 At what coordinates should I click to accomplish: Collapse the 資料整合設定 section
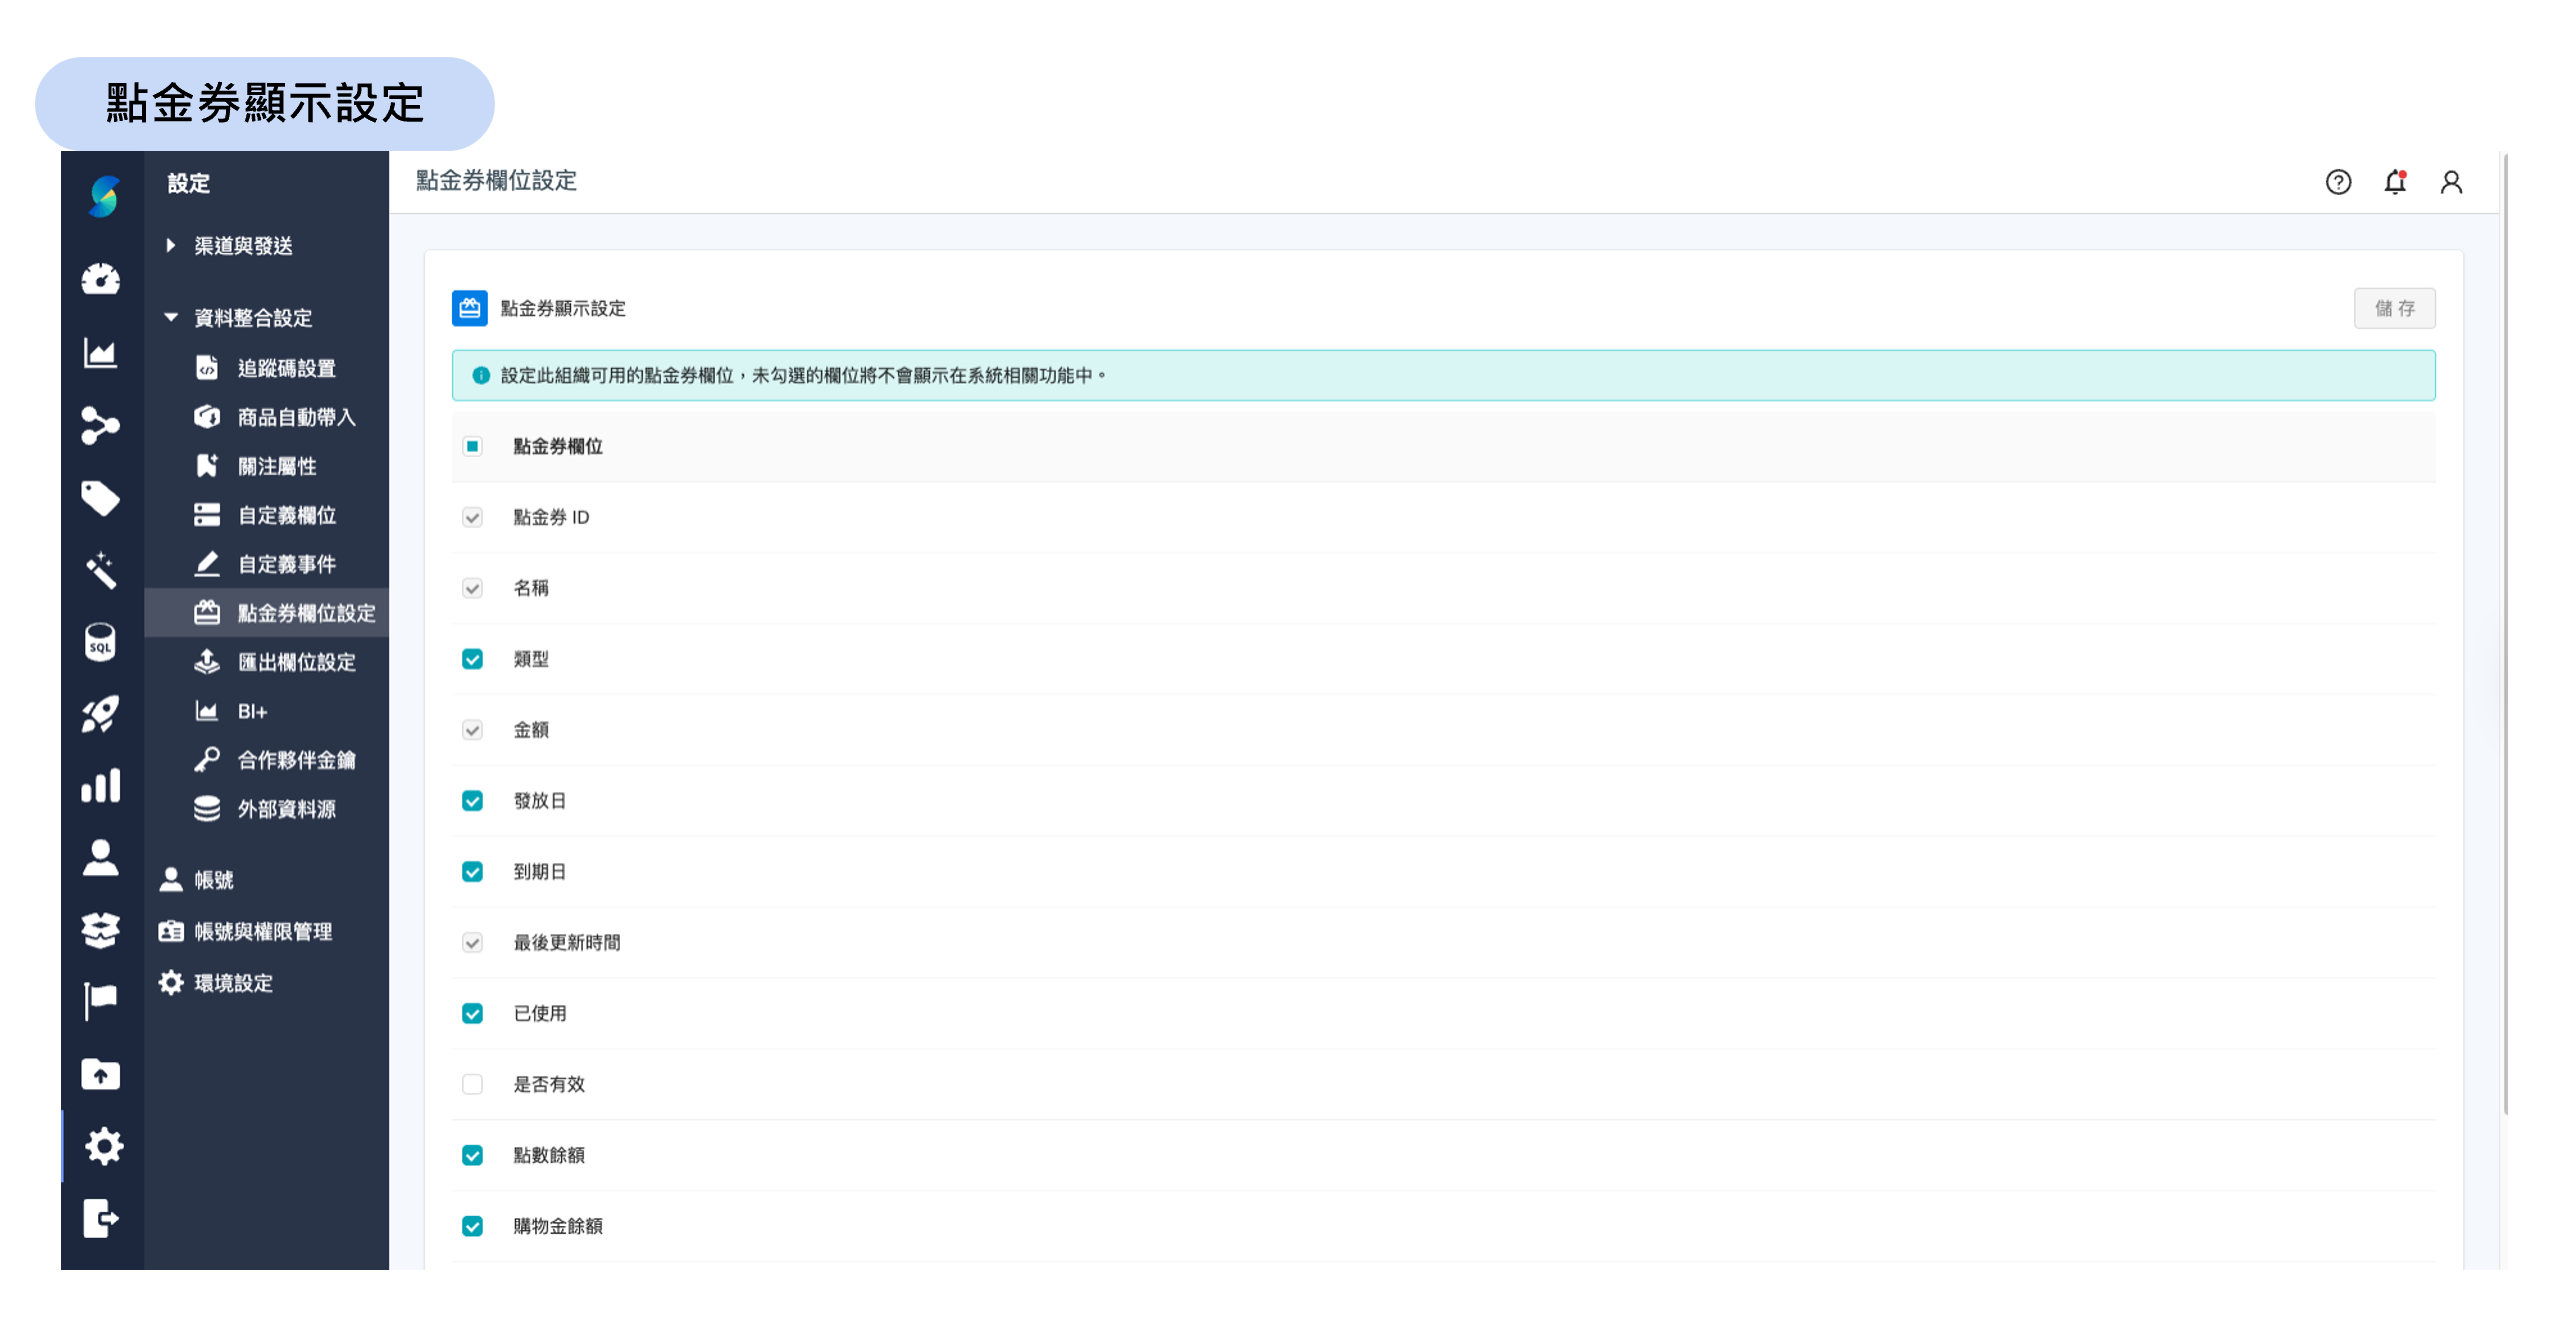pos(252,318)
